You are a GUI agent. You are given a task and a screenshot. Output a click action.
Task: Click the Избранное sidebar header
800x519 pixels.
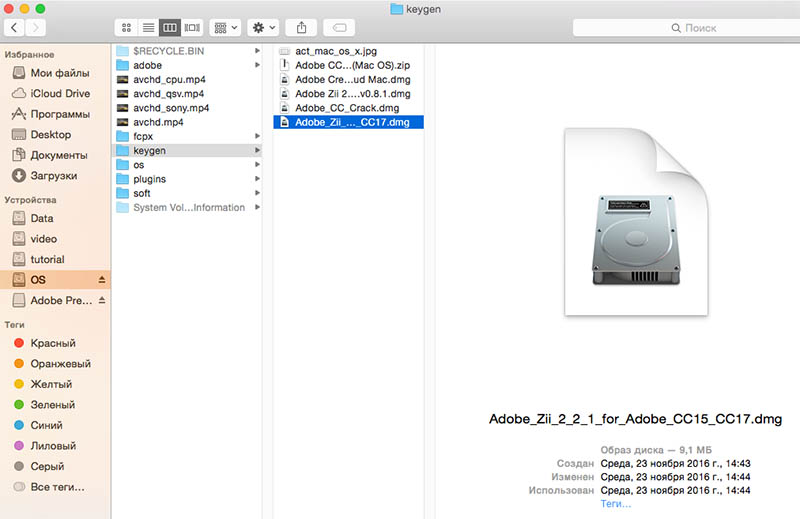[30, 55]
